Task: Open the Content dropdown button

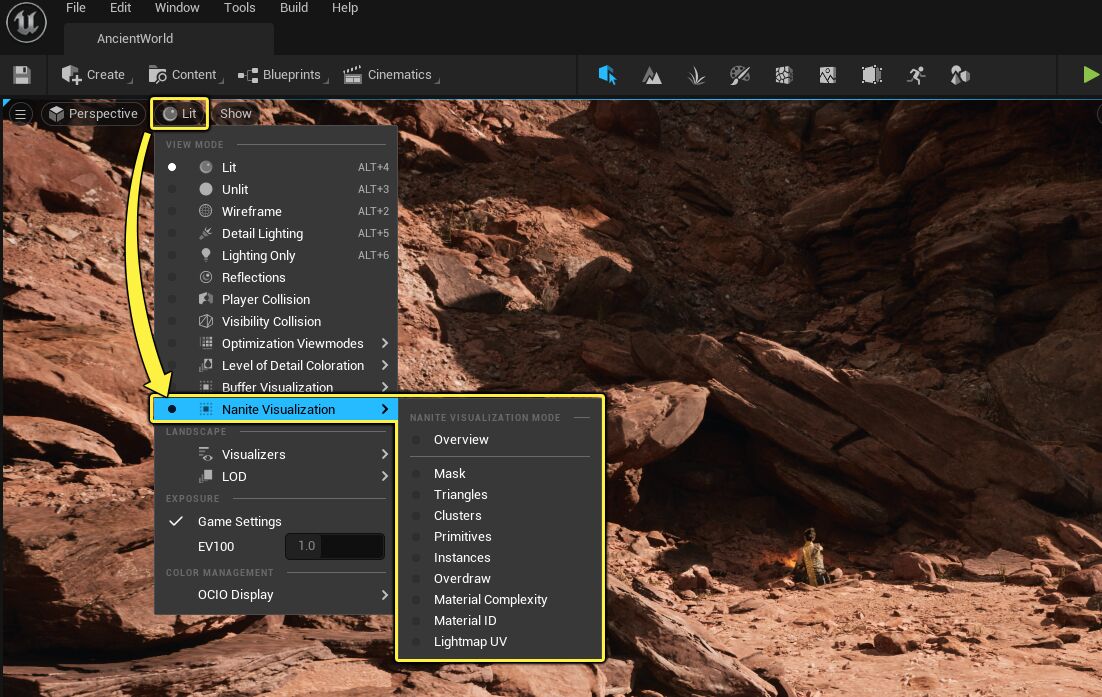Action: point(186,75)
